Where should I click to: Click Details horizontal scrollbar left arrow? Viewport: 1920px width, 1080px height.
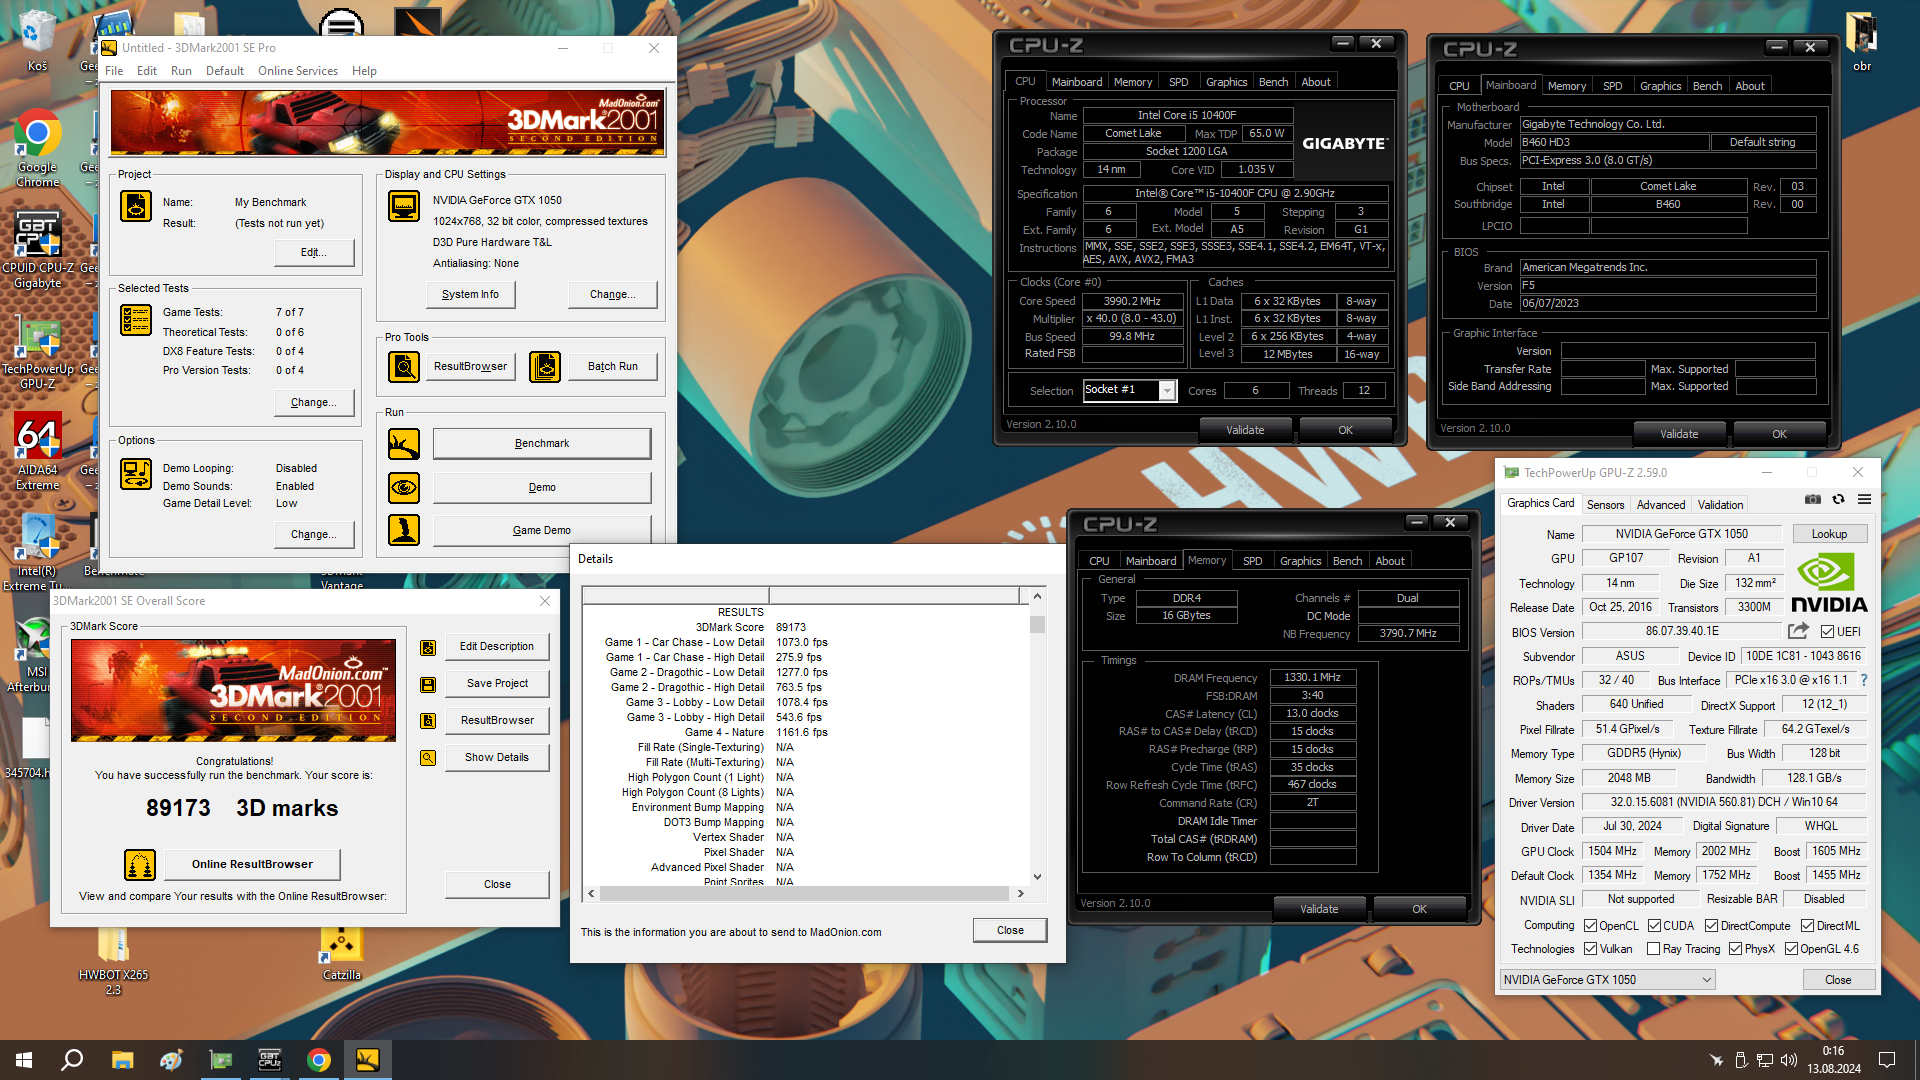(x=591, y=894)
